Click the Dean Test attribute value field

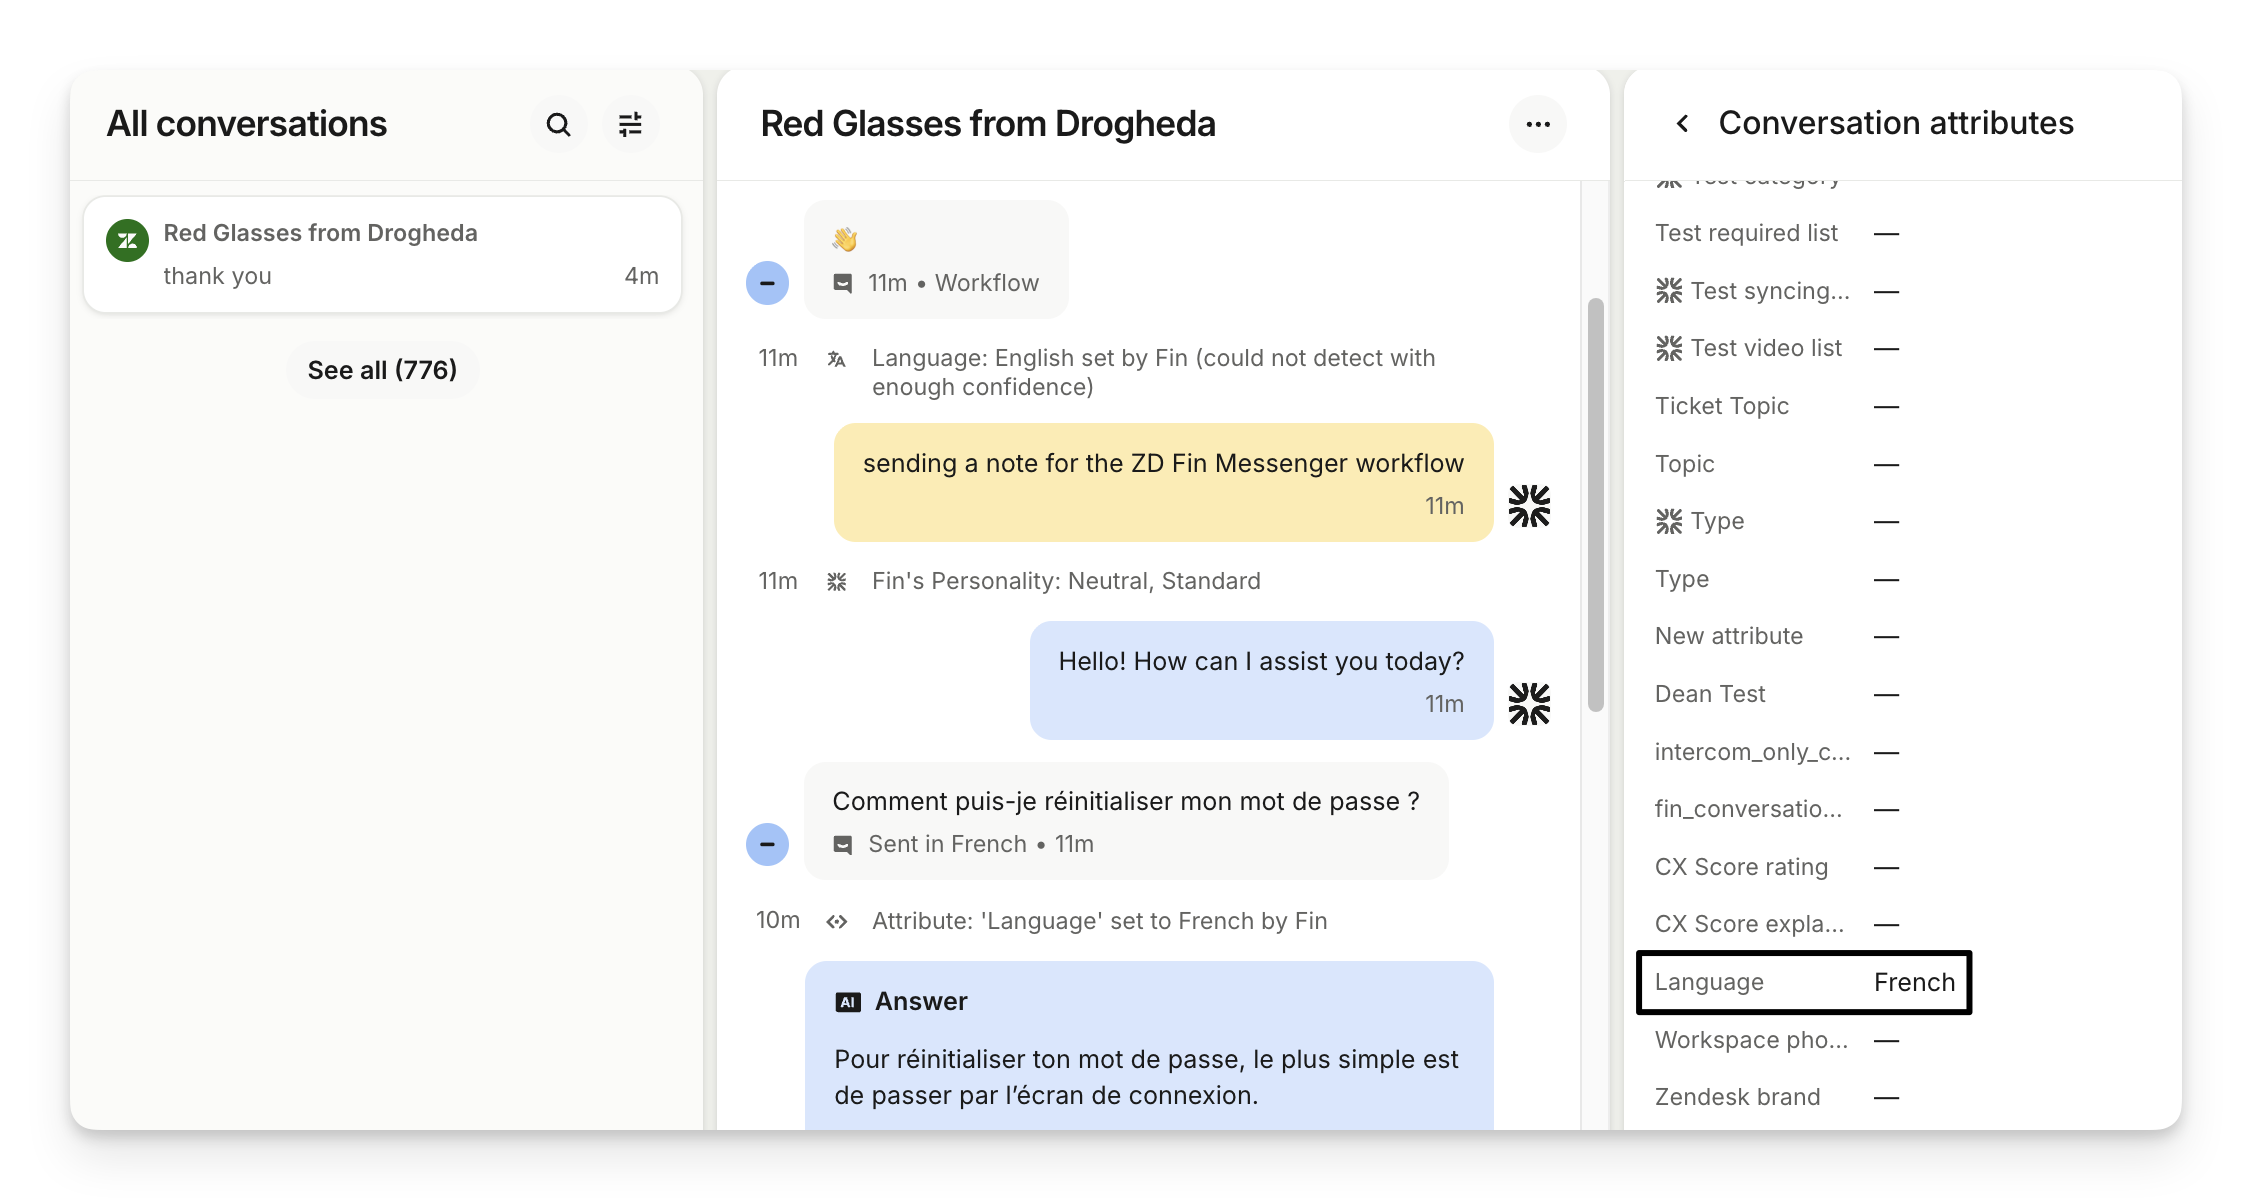1886,695
